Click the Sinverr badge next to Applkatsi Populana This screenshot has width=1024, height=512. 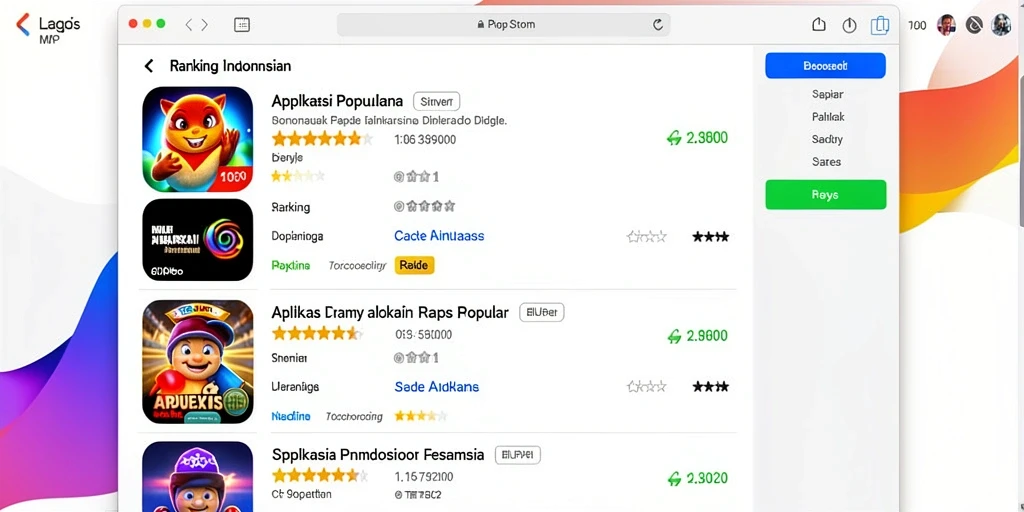pyautogui.click(x=437, y=101)
